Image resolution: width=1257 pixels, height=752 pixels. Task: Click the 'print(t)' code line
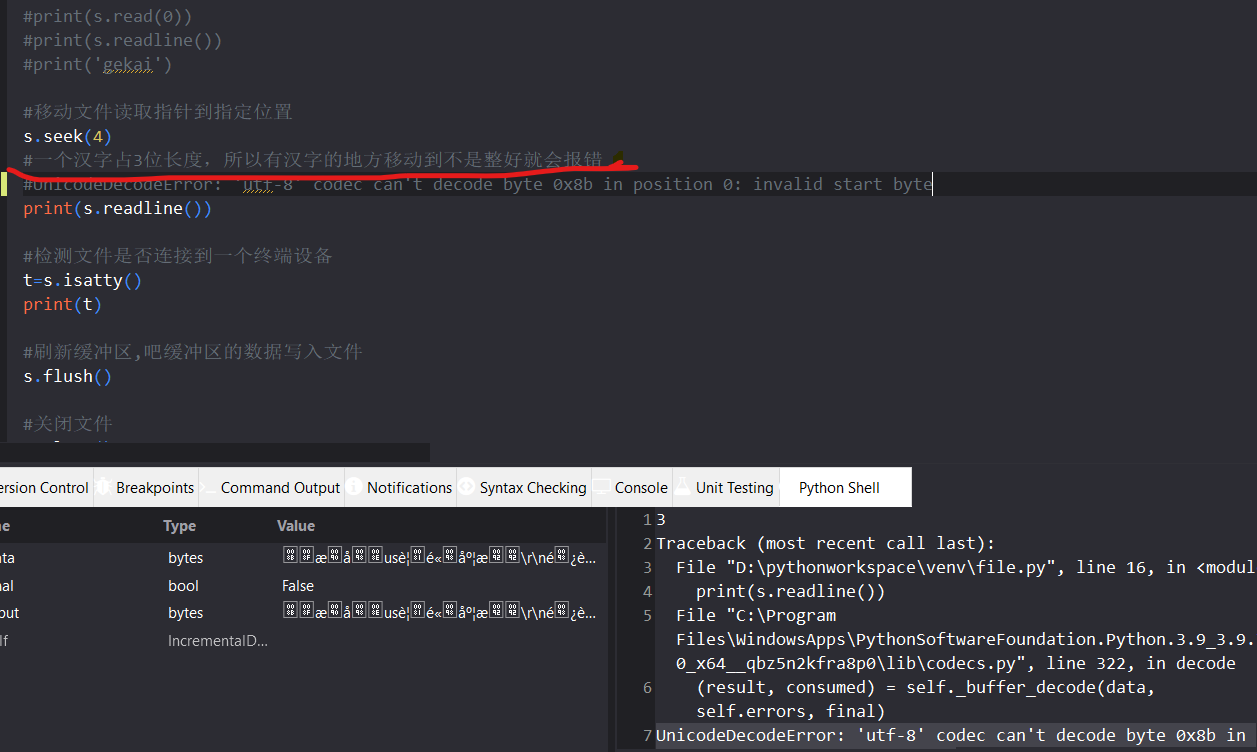point(62,304)
